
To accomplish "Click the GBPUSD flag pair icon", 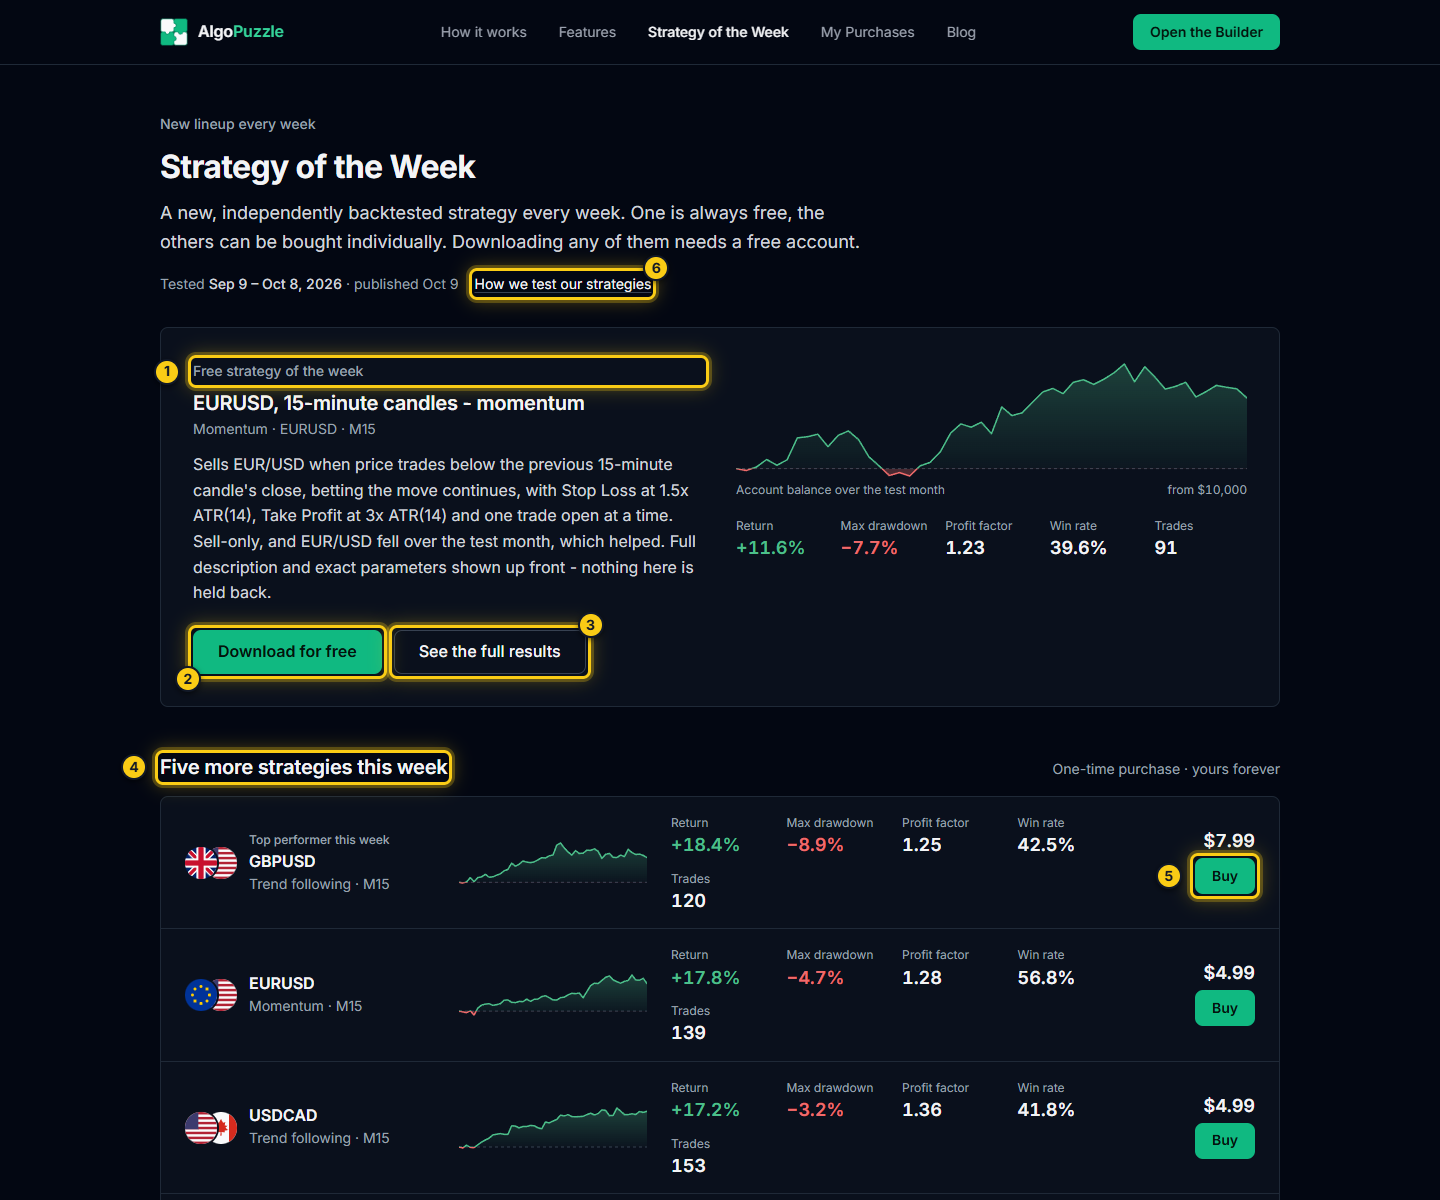I will pyautogui.click(x=211, y=862).
